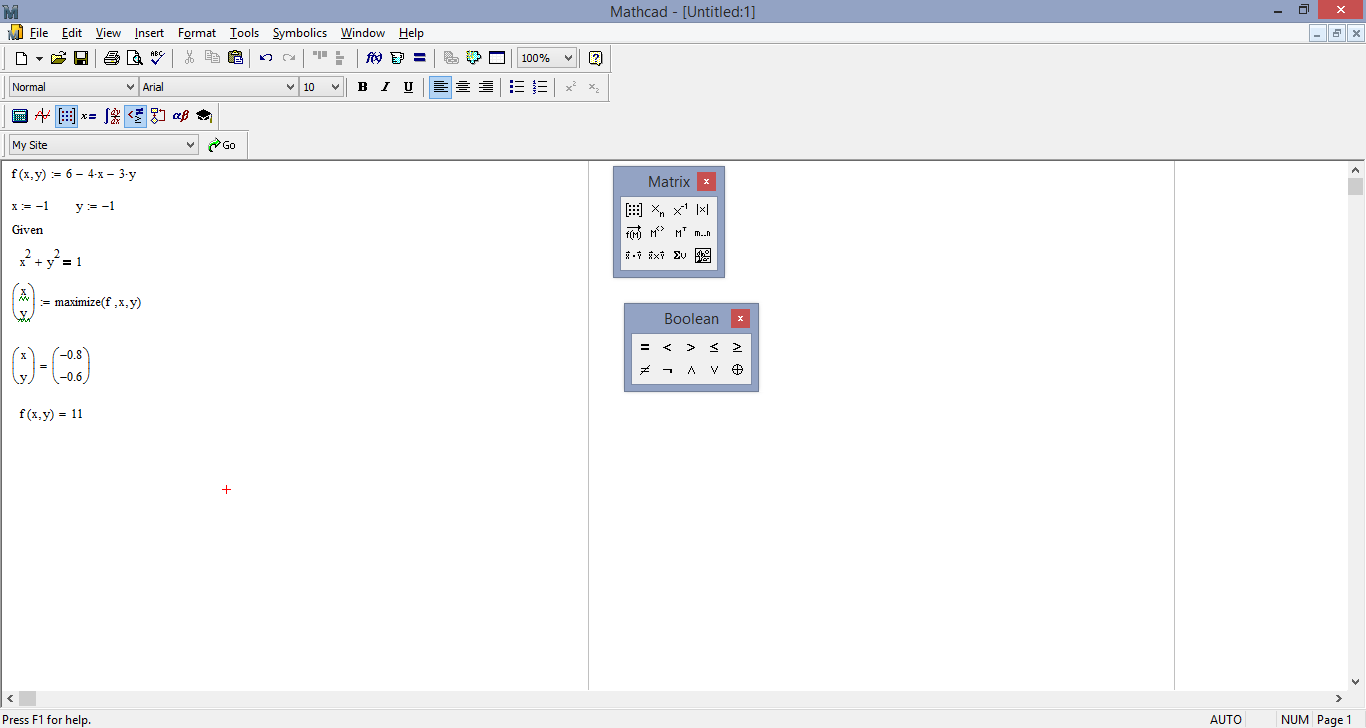Insert a unit with the measuring cup icon

pos(397,58)
